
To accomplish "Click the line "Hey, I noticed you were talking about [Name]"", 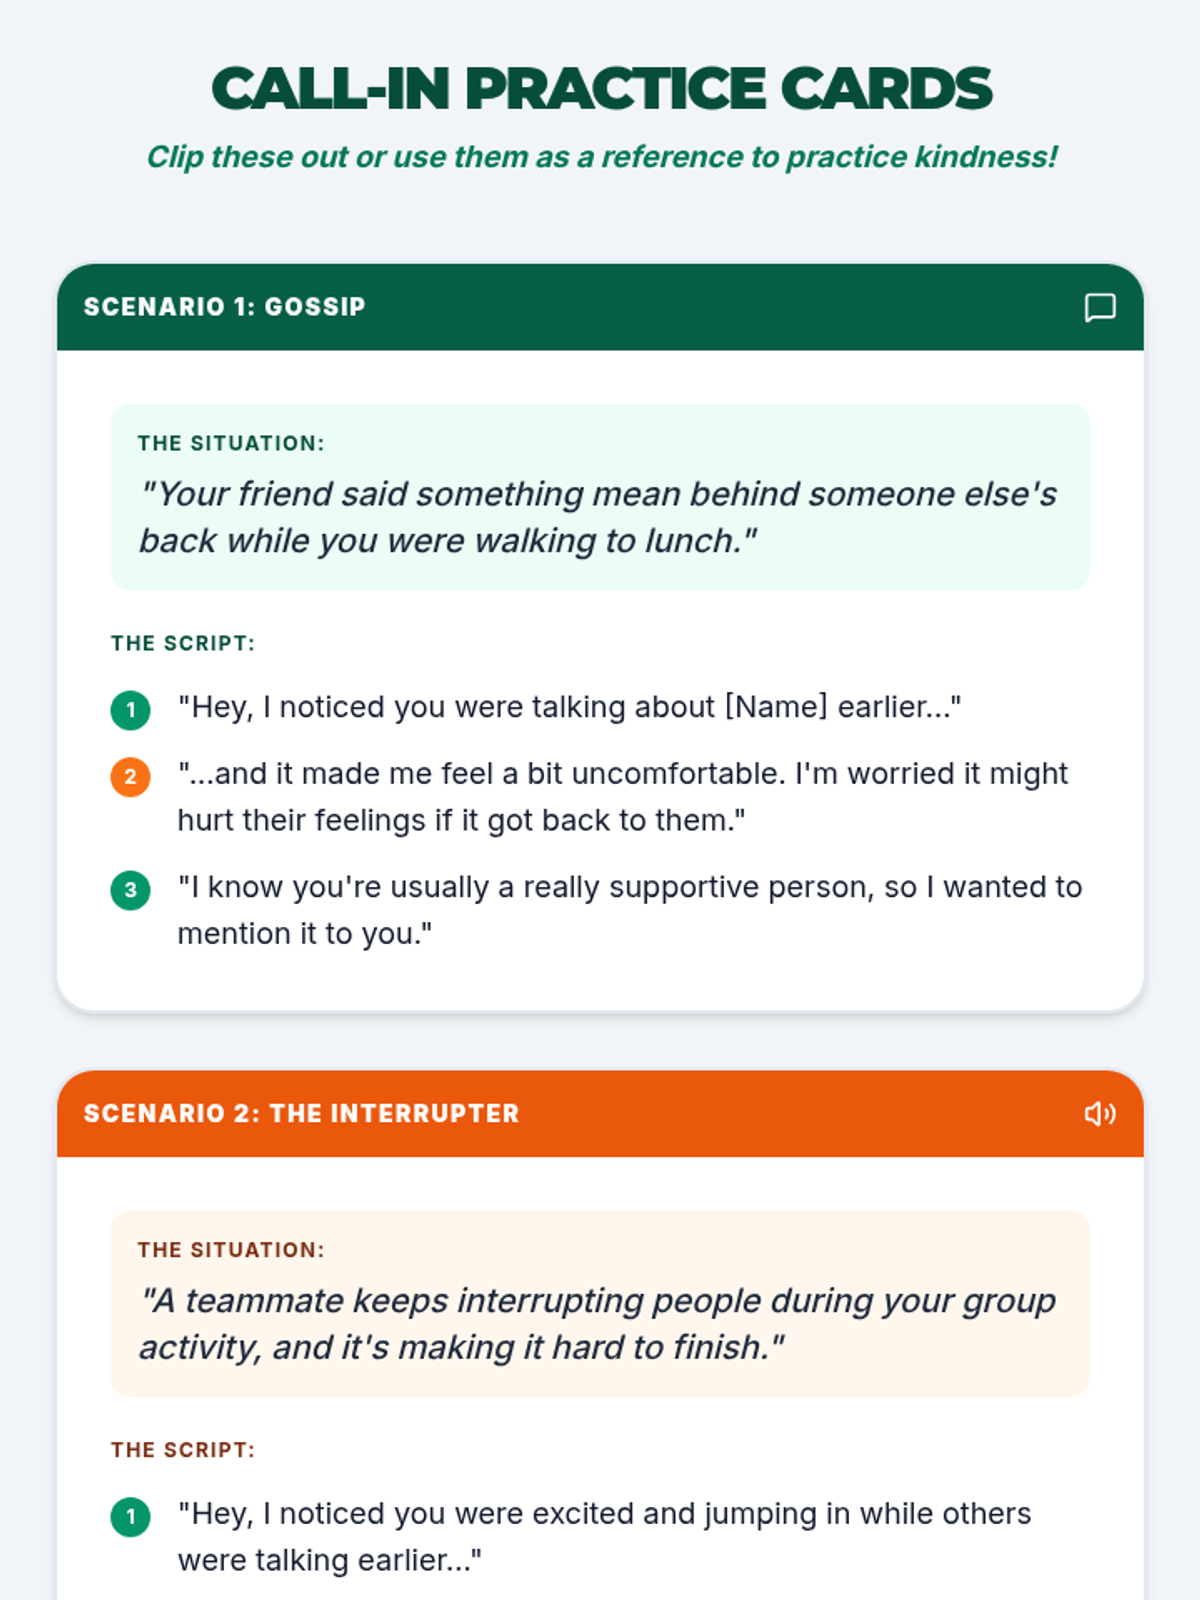I will coord(569,707).
